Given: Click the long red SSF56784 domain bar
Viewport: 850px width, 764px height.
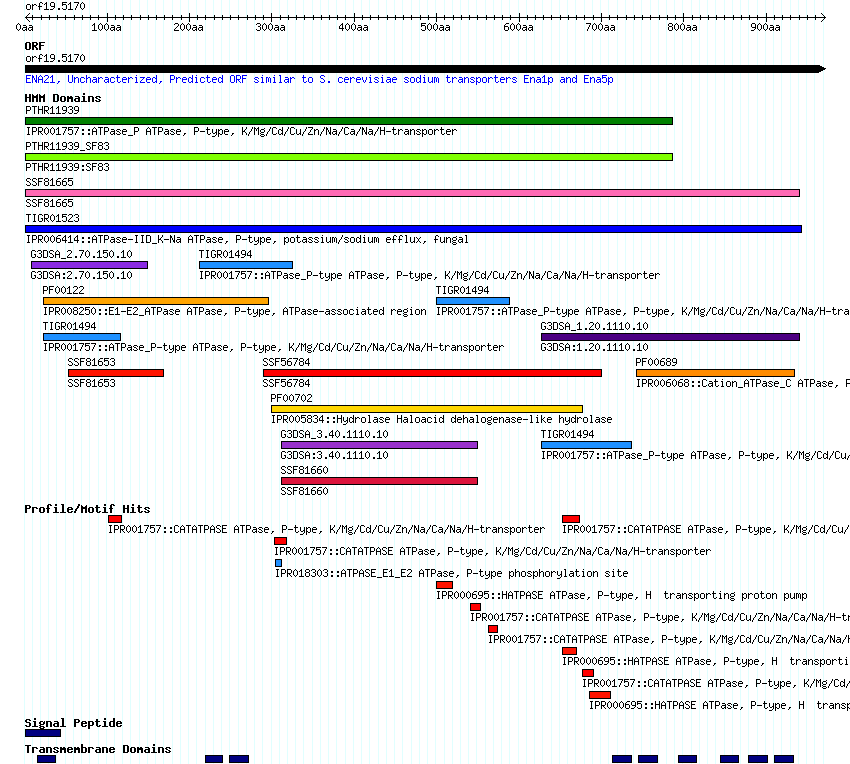Looking at the screenshot, I should point(432,373).
